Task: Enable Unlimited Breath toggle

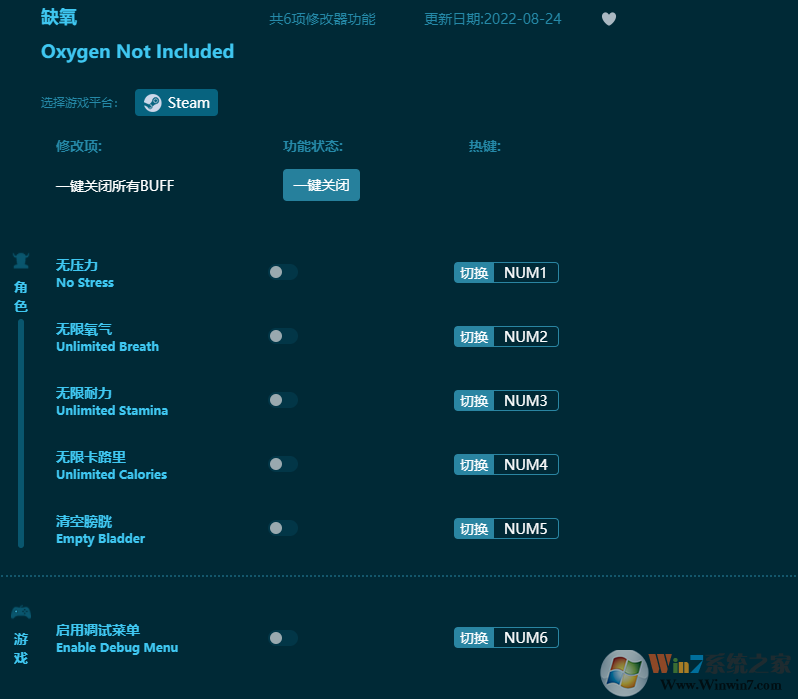Action: [x=282, y=336]
